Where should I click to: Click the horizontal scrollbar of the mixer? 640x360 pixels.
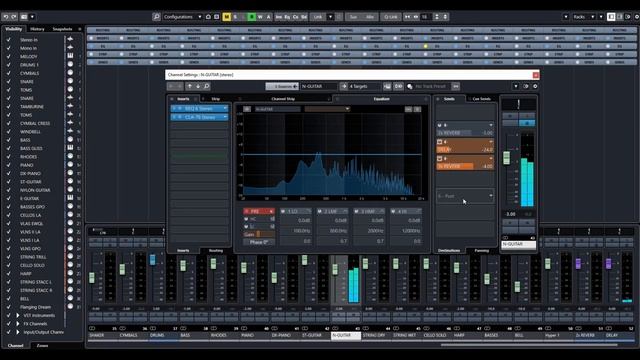(x=529, y=344)
